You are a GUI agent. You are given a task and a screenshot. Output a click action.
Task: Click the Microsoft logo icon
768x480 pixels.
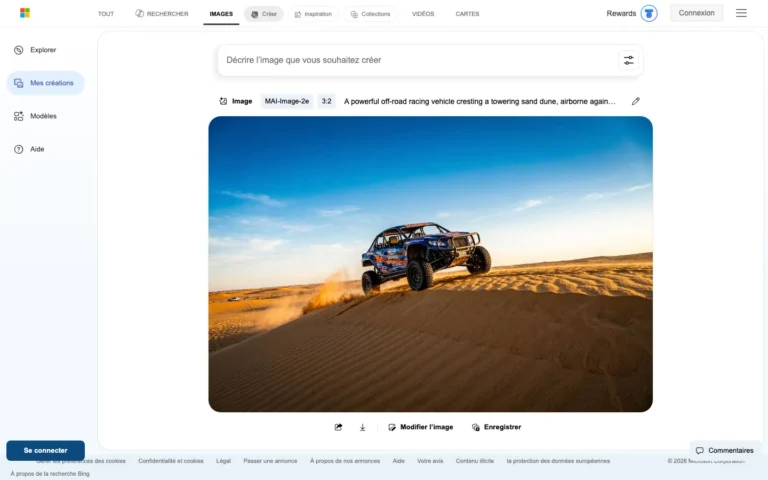point(25,13)
